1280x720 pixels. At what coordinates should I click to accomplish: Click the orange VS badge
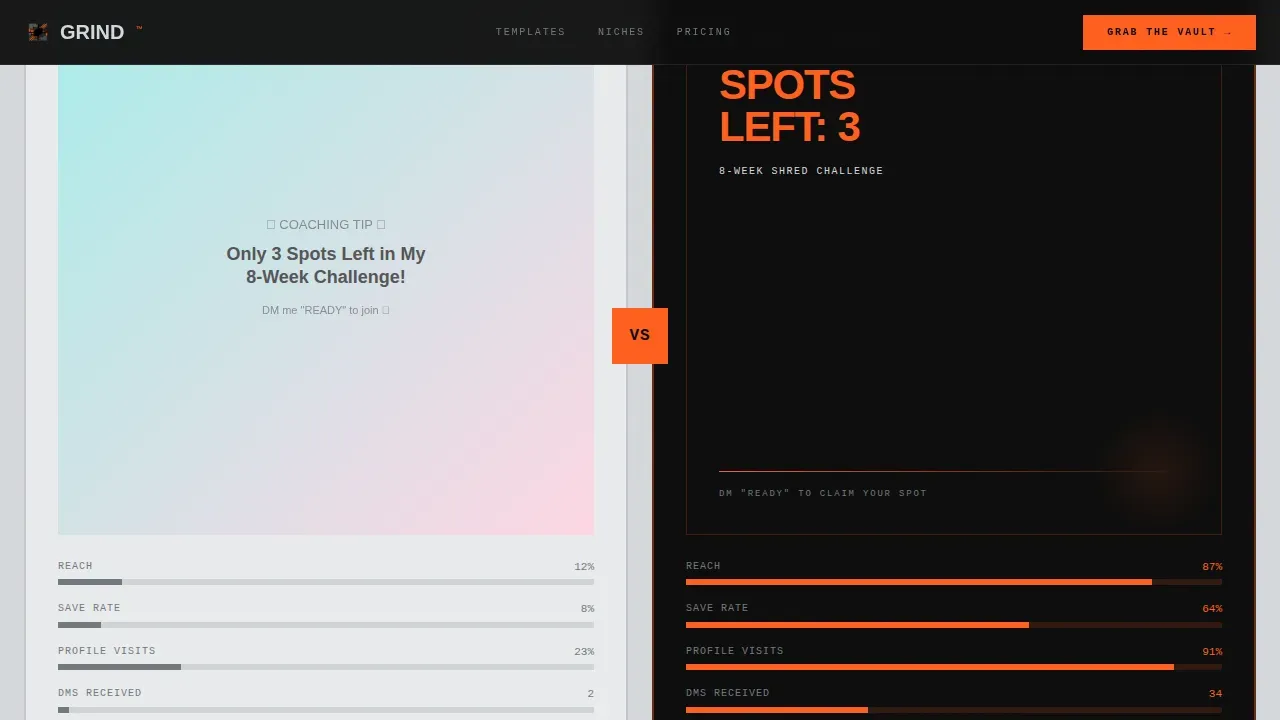640,335
